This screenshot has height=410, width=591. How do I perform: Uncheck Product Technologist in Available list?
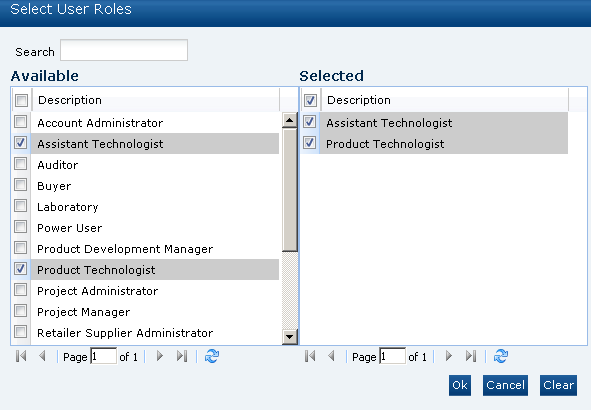[20, 269]
